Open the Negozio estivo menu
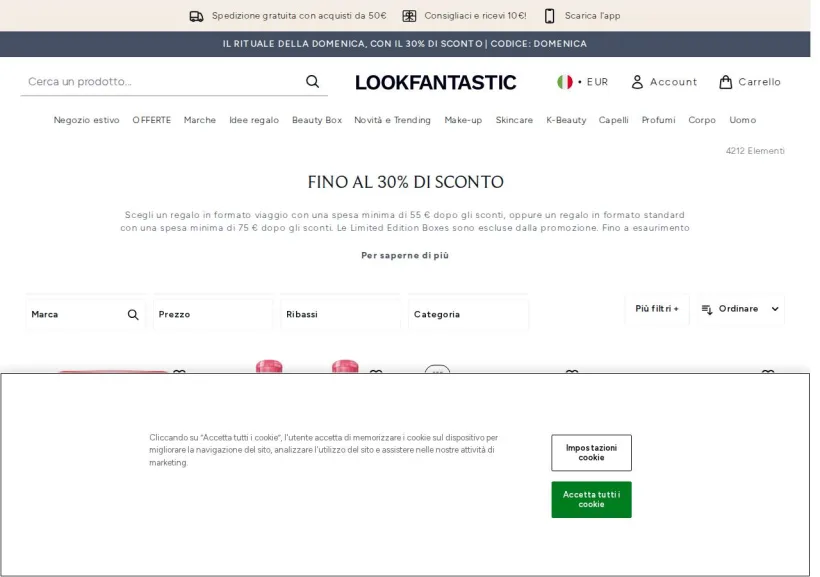The width and height of the screenshot is (820, 577). [86, 120]
